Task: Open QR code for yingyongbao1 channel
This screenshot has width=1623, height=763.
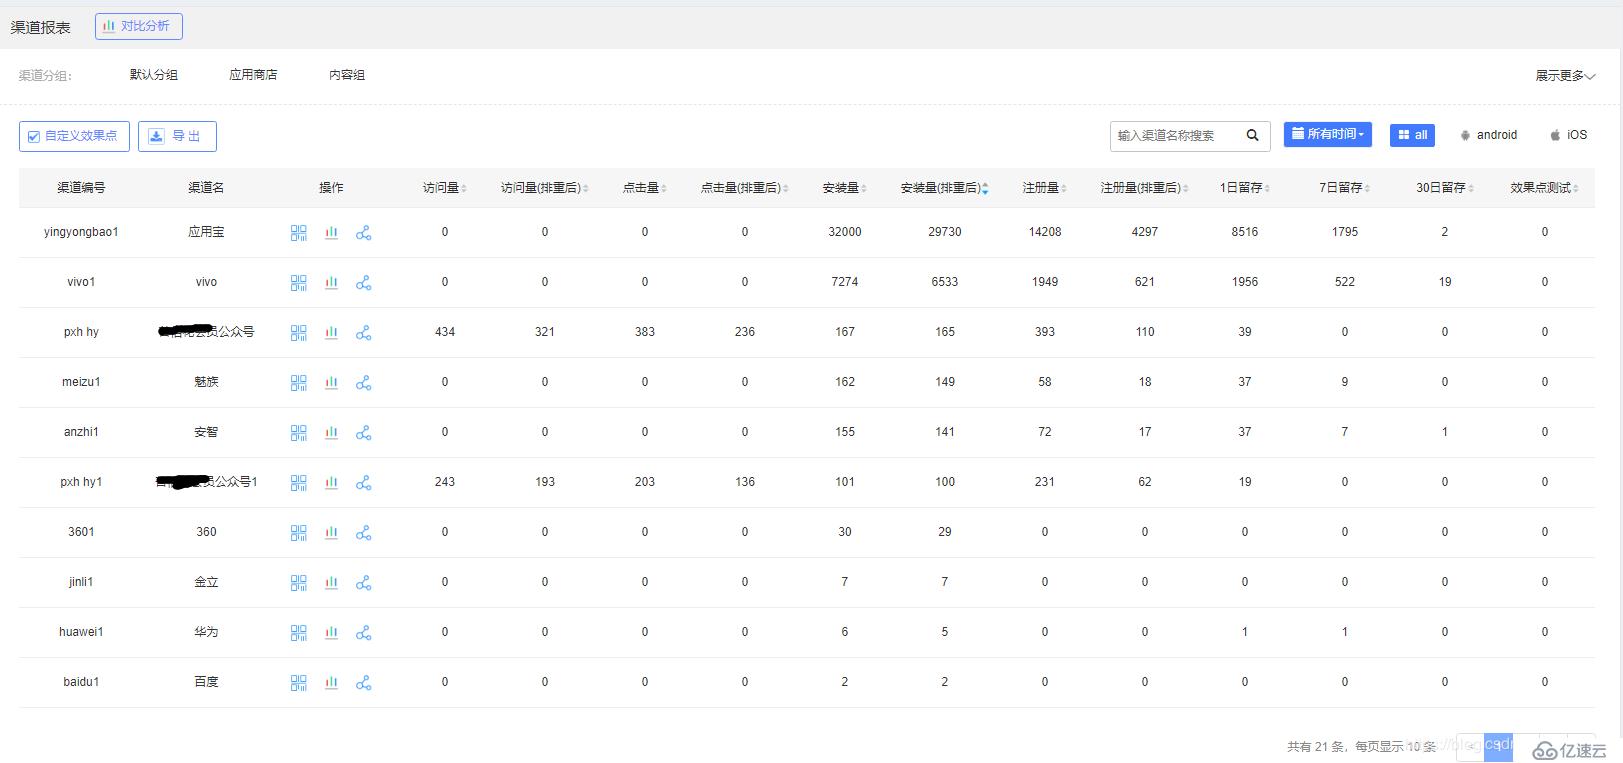Action: [298, 232]
